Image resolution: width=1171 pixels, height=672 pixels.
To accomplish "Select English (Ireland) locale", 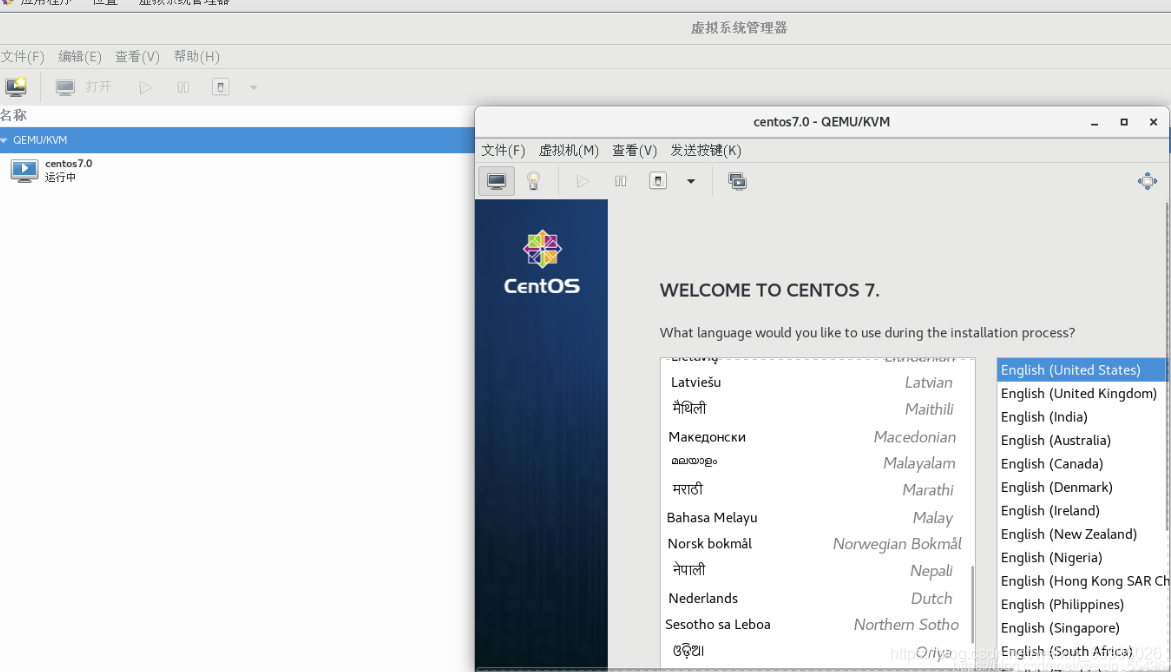I will (x=1081, y=511).
